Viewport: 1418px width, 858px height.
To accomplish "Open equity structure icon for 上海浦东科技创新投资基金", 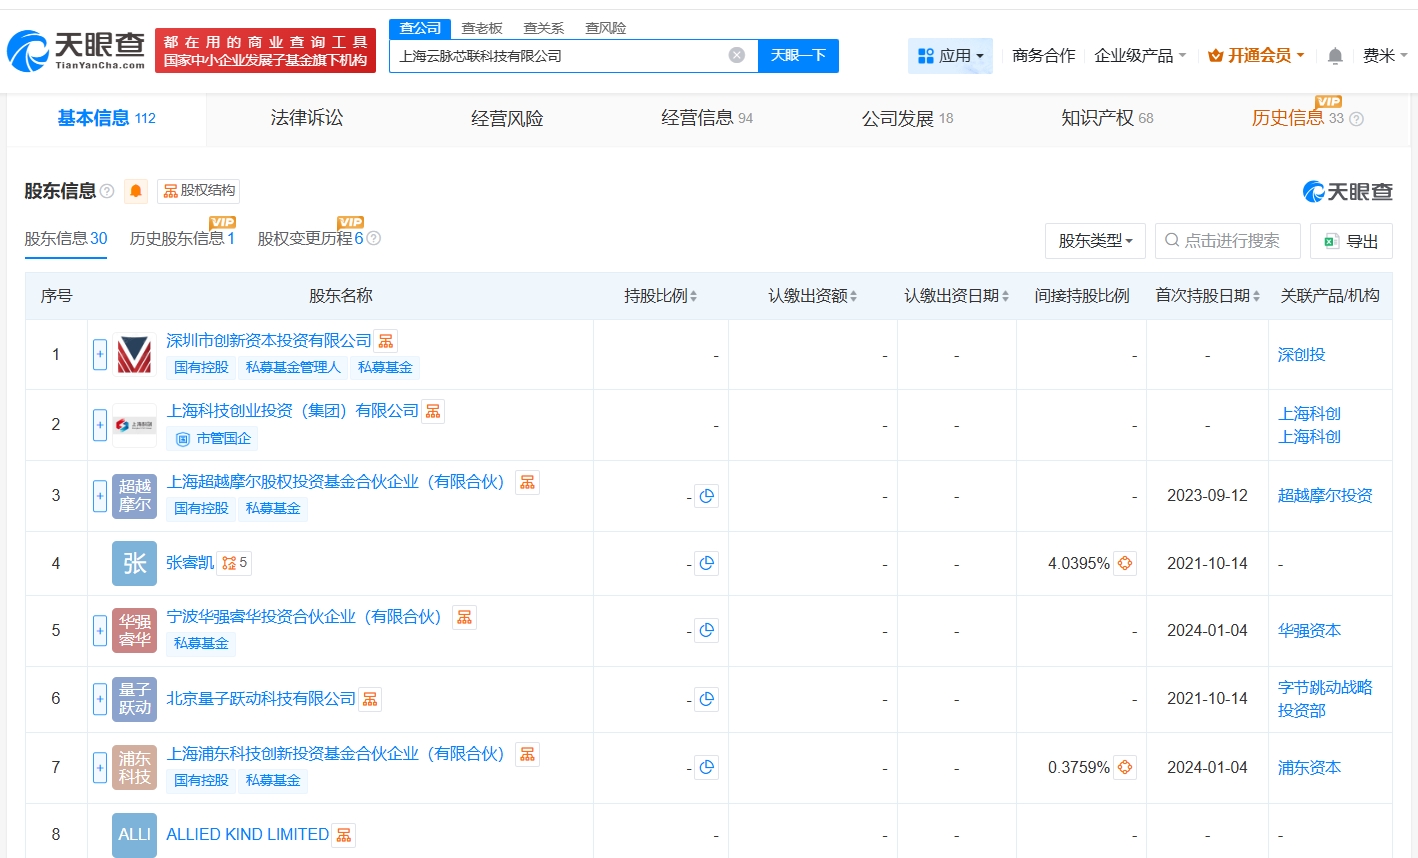I will (527, 754).
